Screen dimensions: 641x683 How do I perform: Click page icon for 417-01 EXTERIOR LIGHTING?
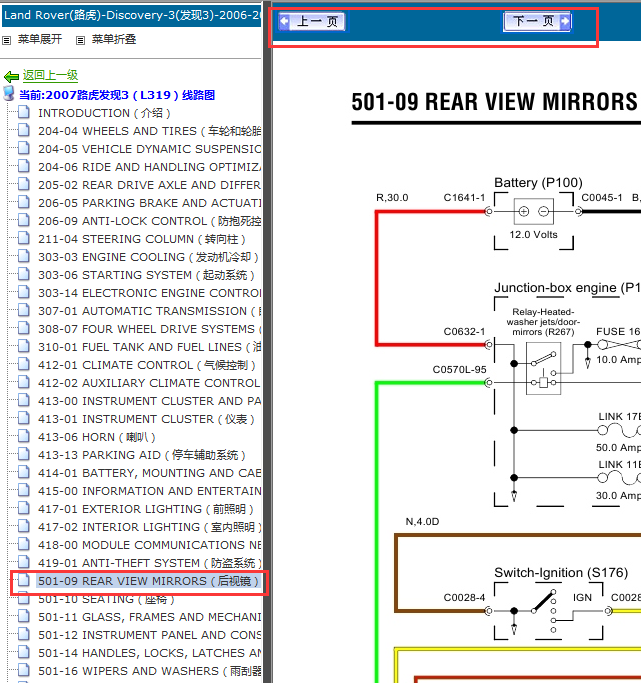24,508
